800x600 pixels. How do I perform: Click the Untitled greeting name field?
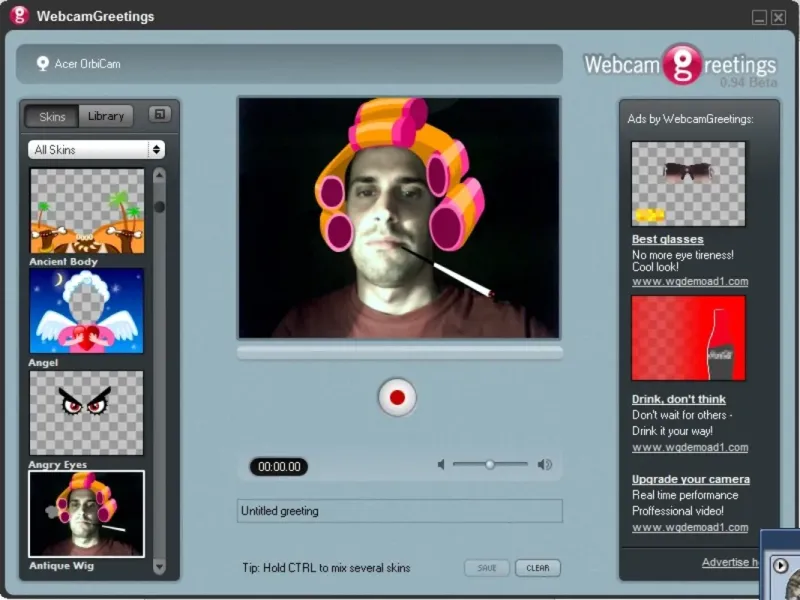click(399, 511)
